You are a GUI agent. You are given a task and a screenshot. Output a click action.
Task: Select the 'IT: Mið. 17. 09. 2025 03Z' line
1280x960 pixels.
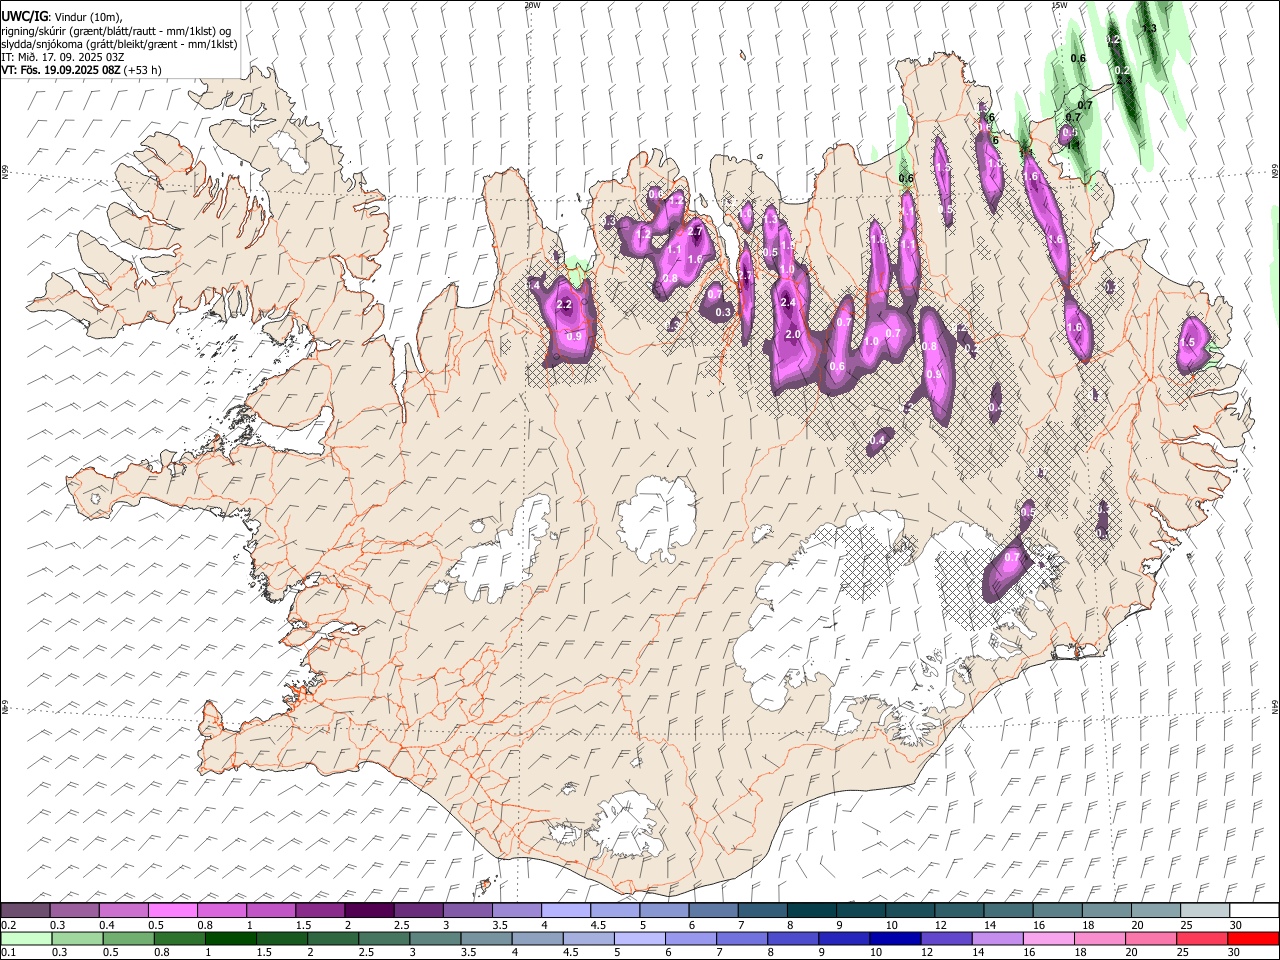pos(63,57)
